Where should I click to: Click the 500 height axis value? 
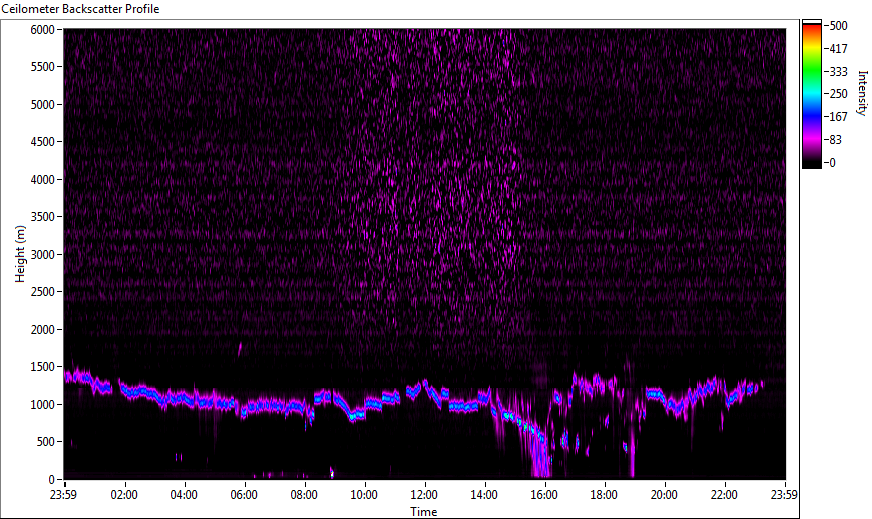(46, 442)
